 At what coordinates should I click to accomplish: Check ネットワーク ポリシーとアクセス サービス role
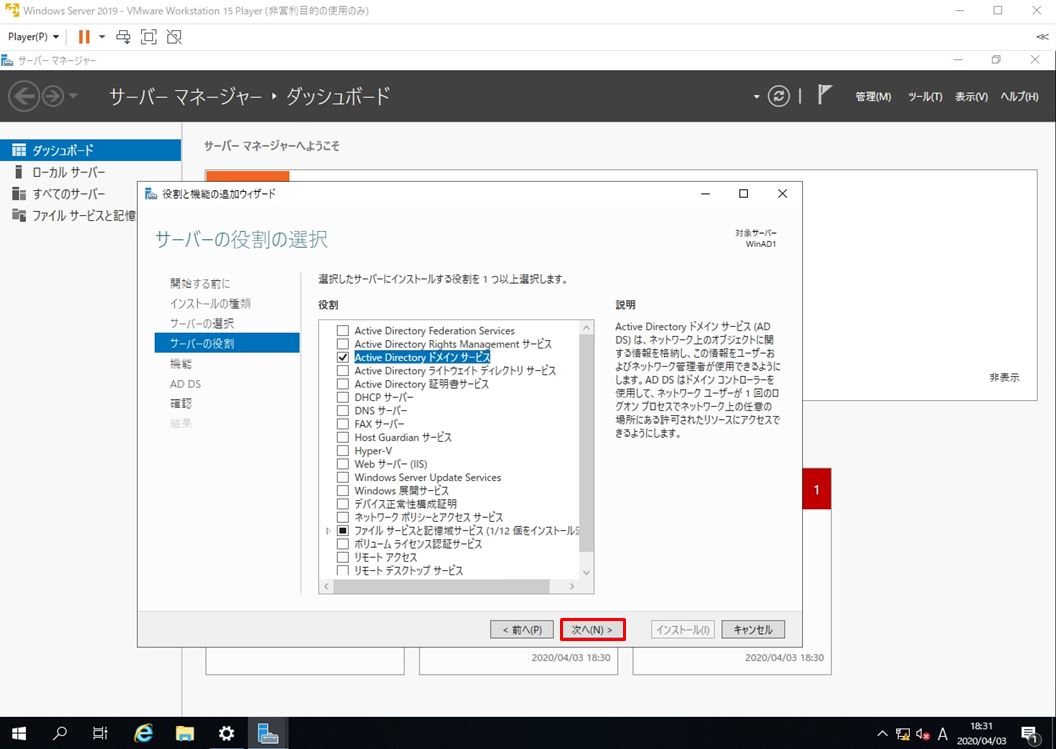(343, 517)
